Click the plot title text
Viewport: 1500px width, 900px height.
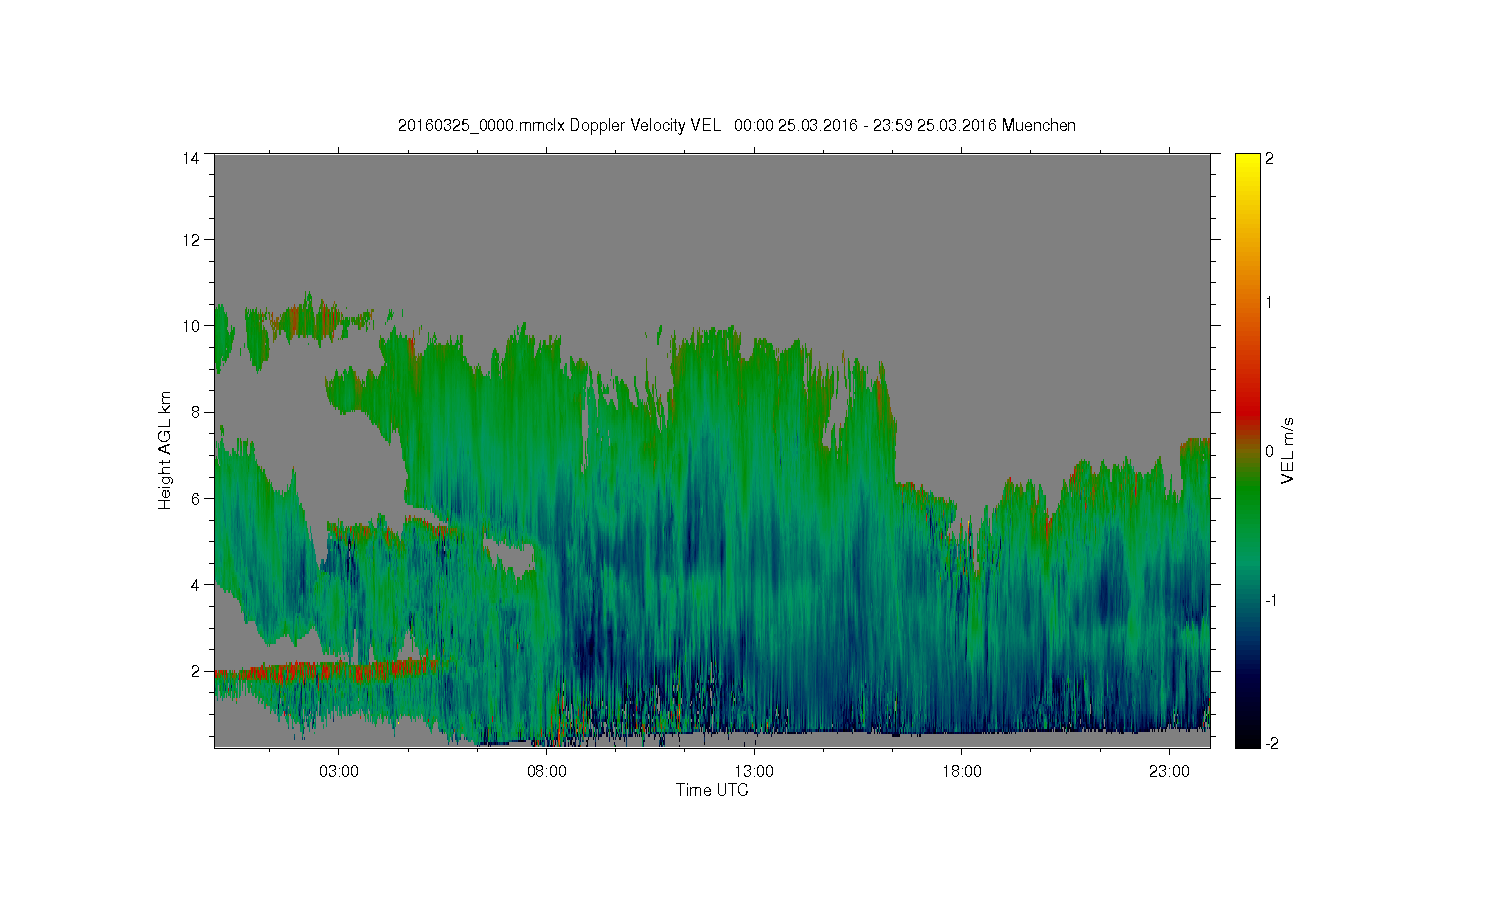(737, 125)
